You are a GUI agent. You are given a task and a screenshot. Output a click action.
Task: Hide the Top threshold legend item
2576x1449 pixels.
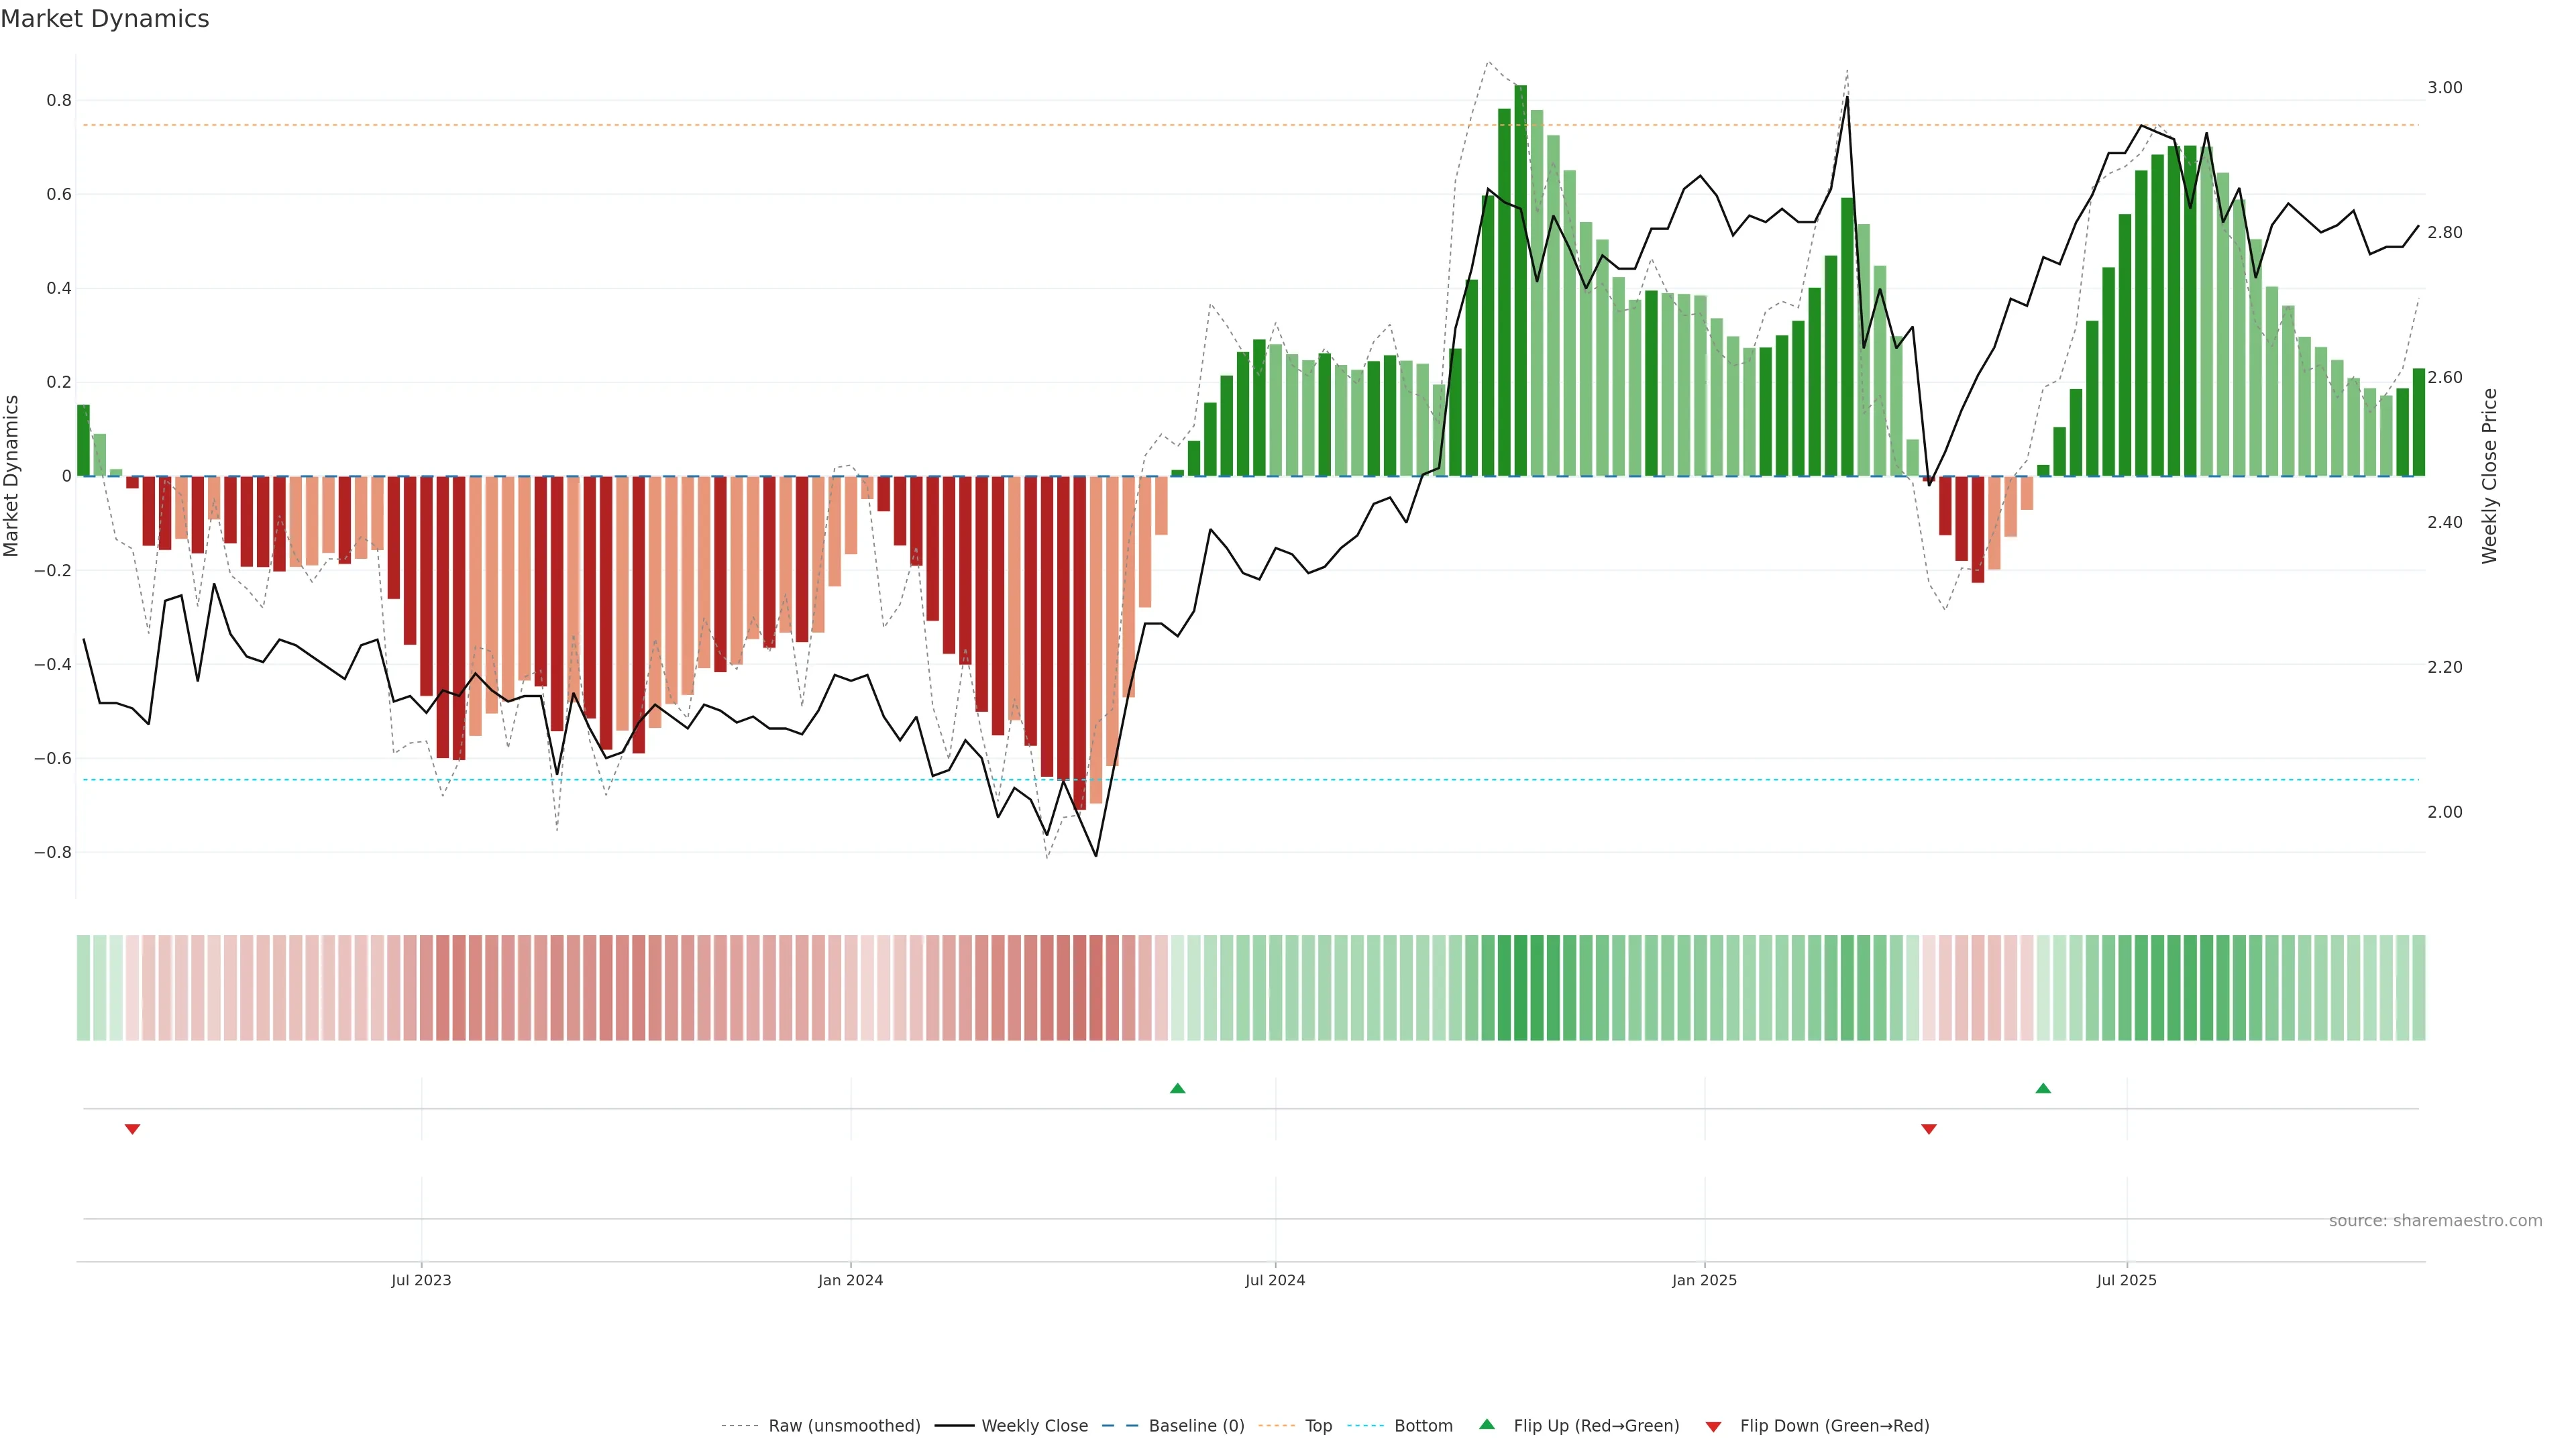tap(1318, 1426)
